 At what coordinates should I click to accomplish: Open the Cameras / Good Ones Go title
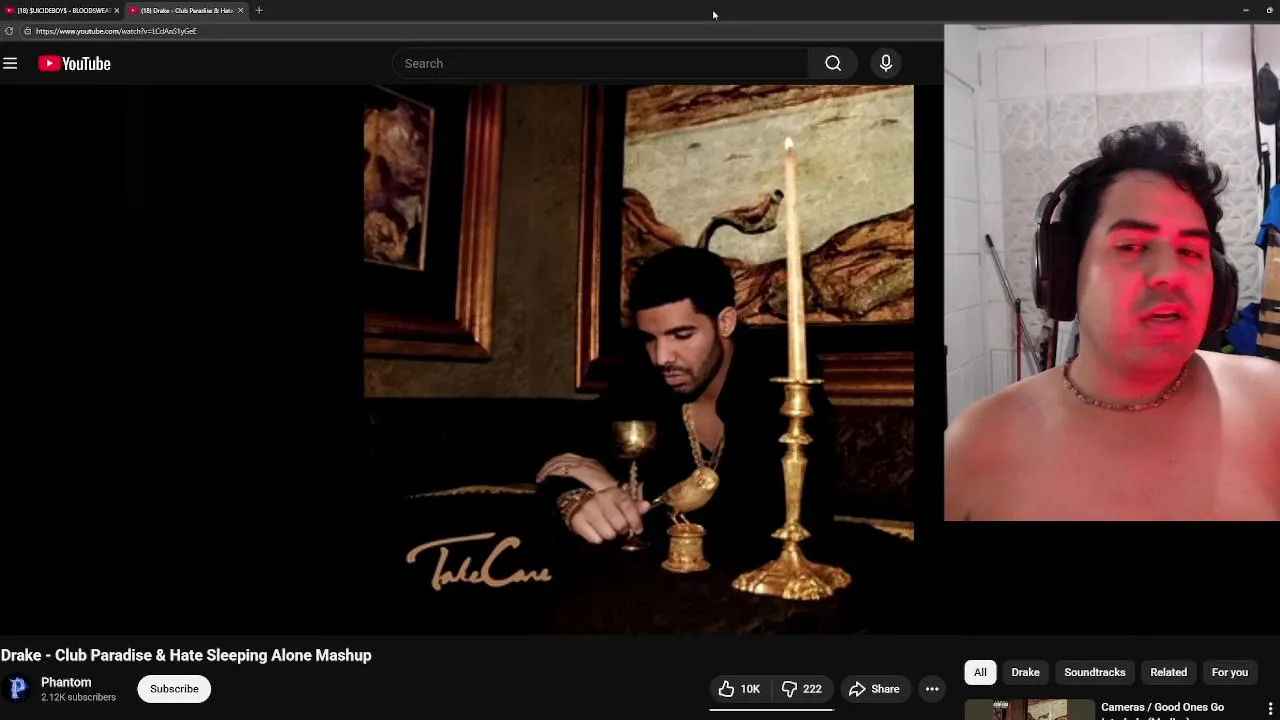[x=1162, y=707]
